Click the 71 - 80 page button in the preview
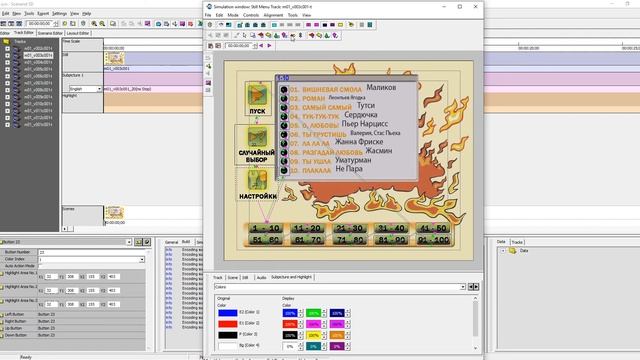The height and width of the screenshot is (360, 640). click(349, 240)
